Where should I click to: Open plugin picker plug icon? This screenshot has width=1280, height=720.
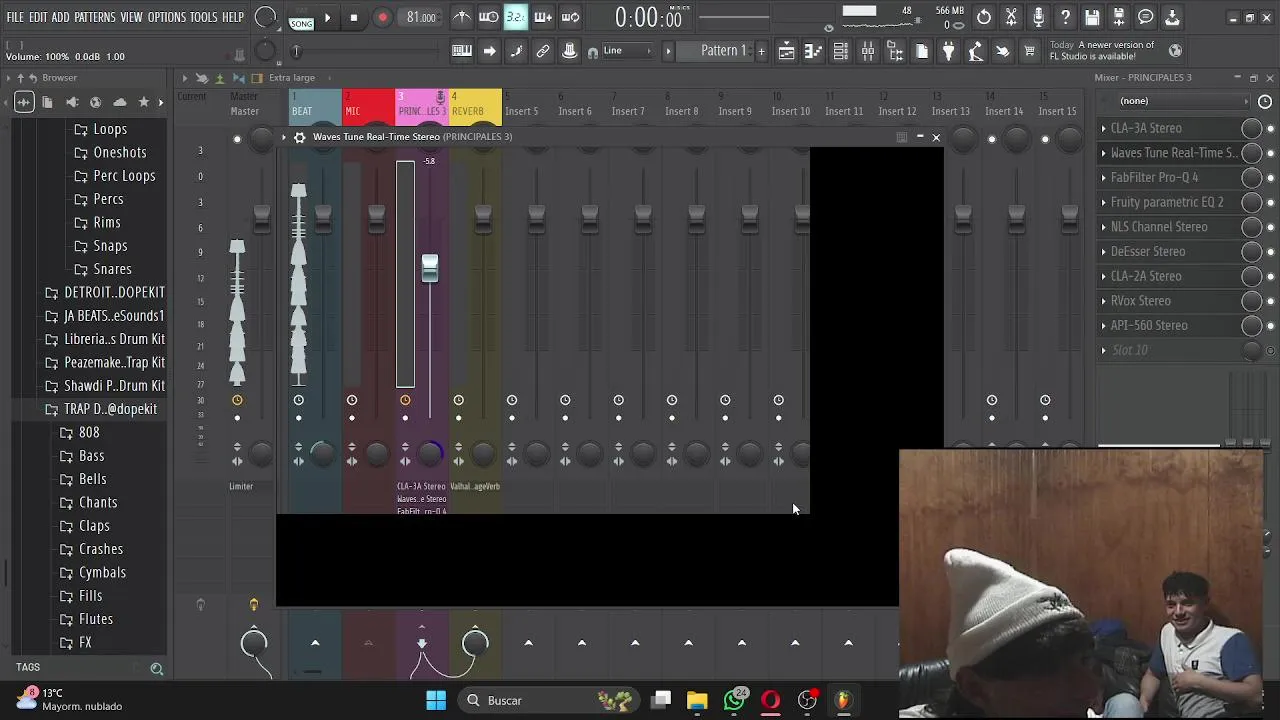948,51
